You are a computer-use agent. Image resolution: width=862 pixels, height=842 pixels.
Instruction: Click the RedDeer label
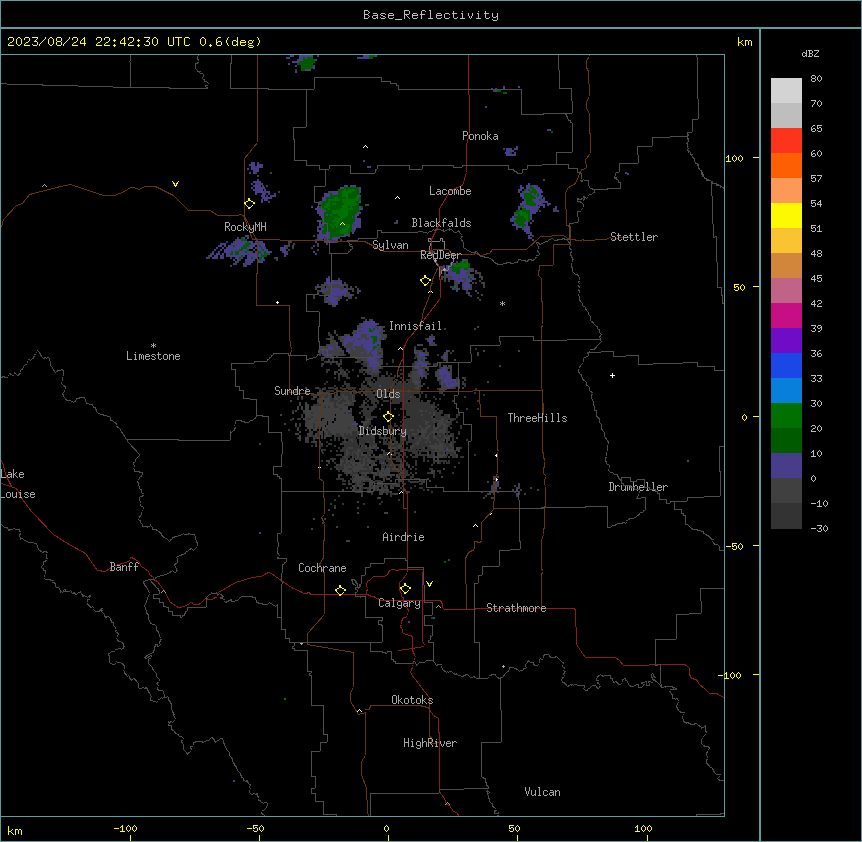440,255
